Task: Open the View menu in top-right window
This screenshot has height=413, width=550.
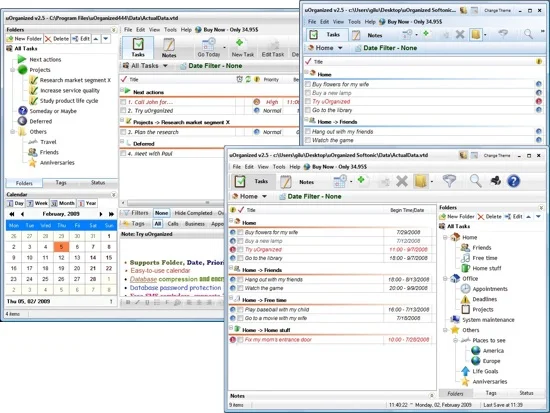Action: 338,22
